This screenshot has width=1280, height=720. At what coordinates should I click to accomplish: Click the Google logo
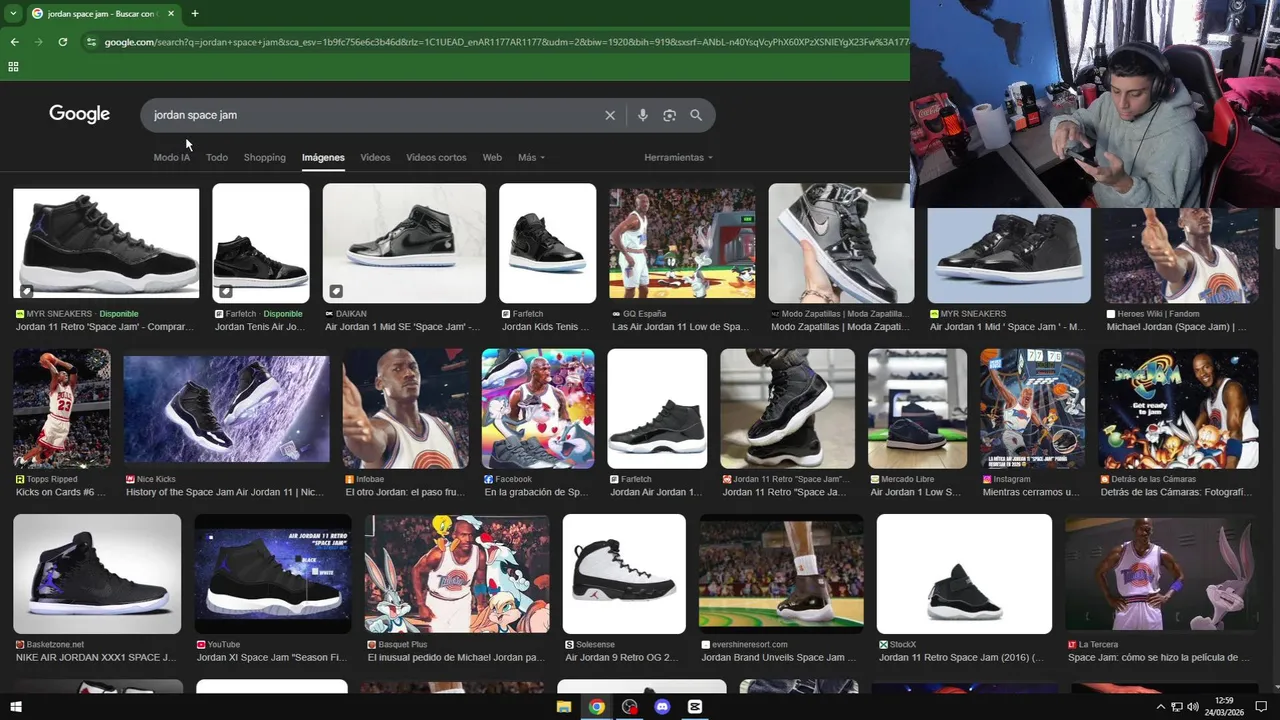(x=79, y=114)
